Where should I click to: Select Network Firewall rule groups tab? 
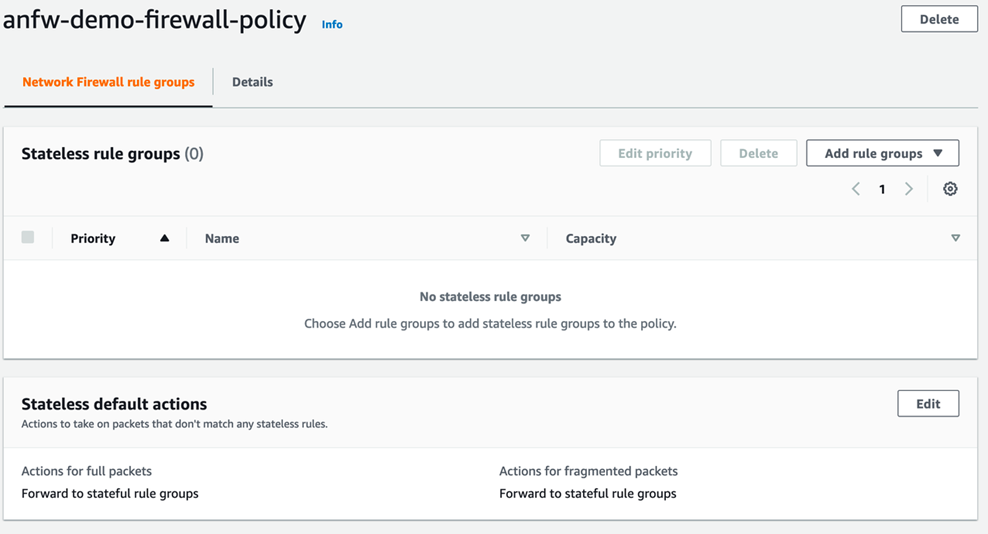[108, 82]
